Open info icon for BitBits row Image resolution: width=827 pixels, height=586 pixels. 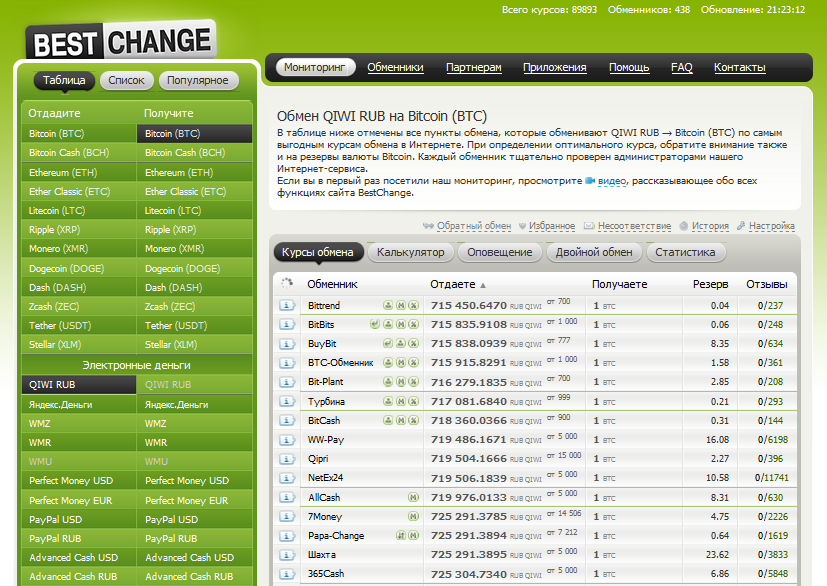[x=287, y=324]
